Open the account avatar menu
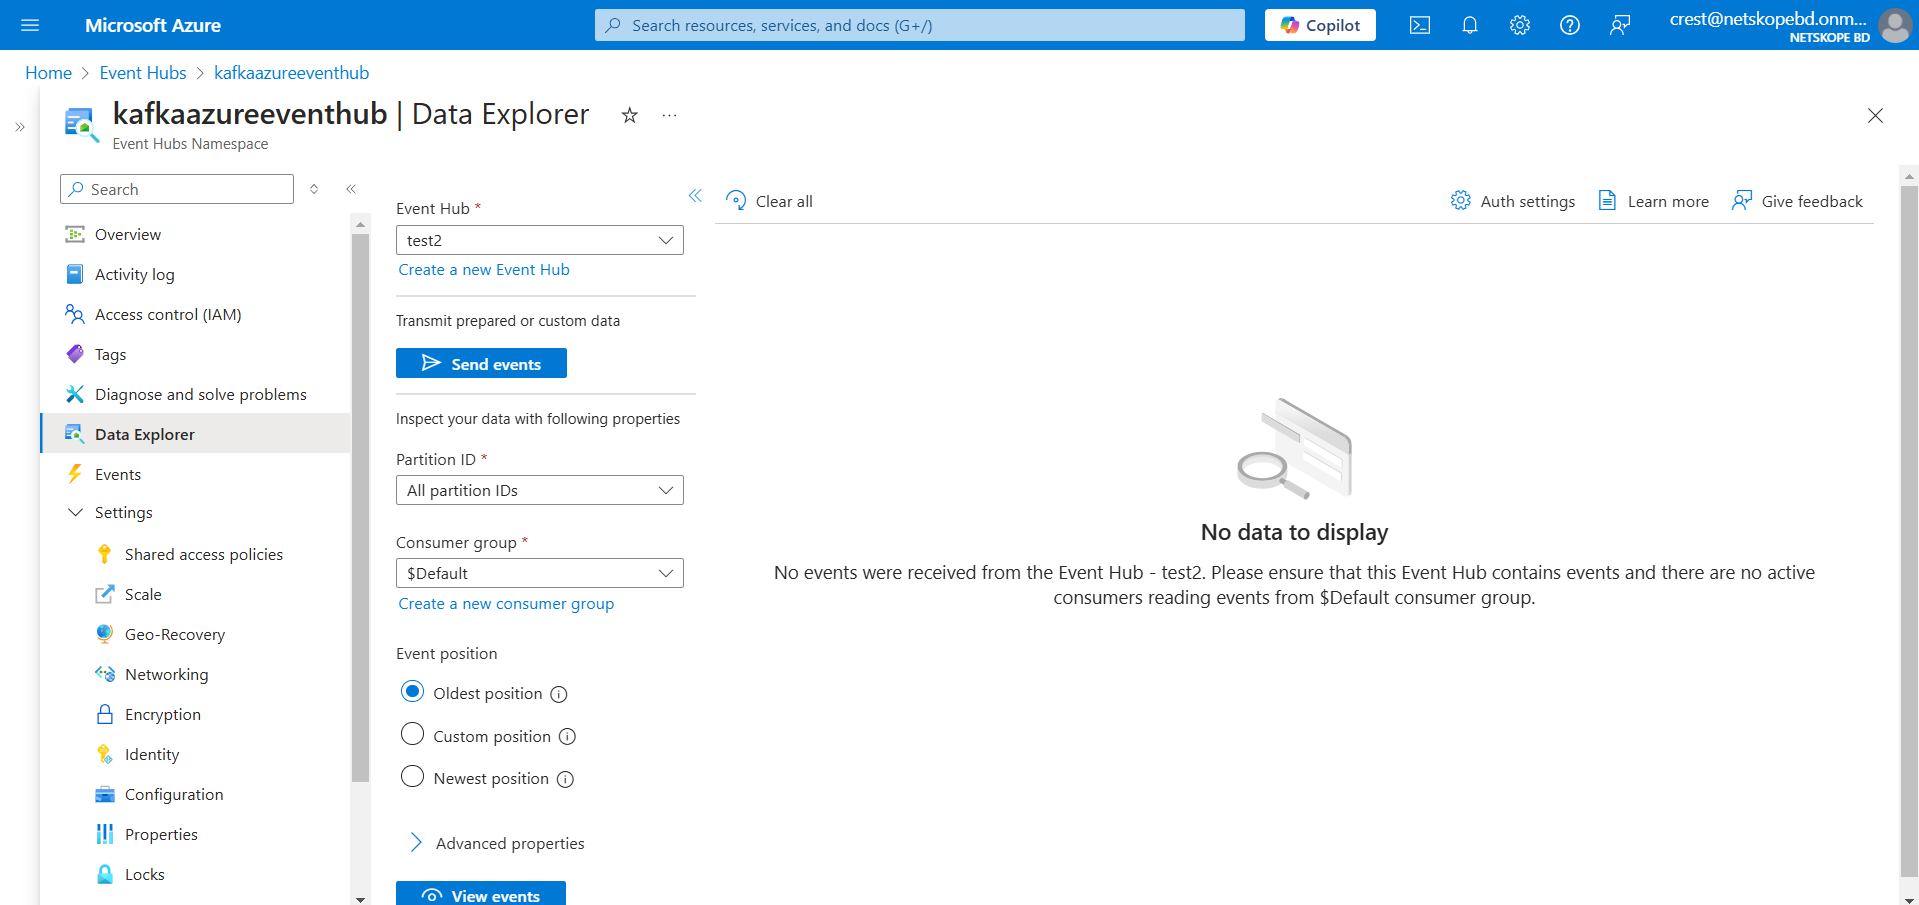The height and width of the screenshot is (905, 1919). click(x=1895, y=25)
